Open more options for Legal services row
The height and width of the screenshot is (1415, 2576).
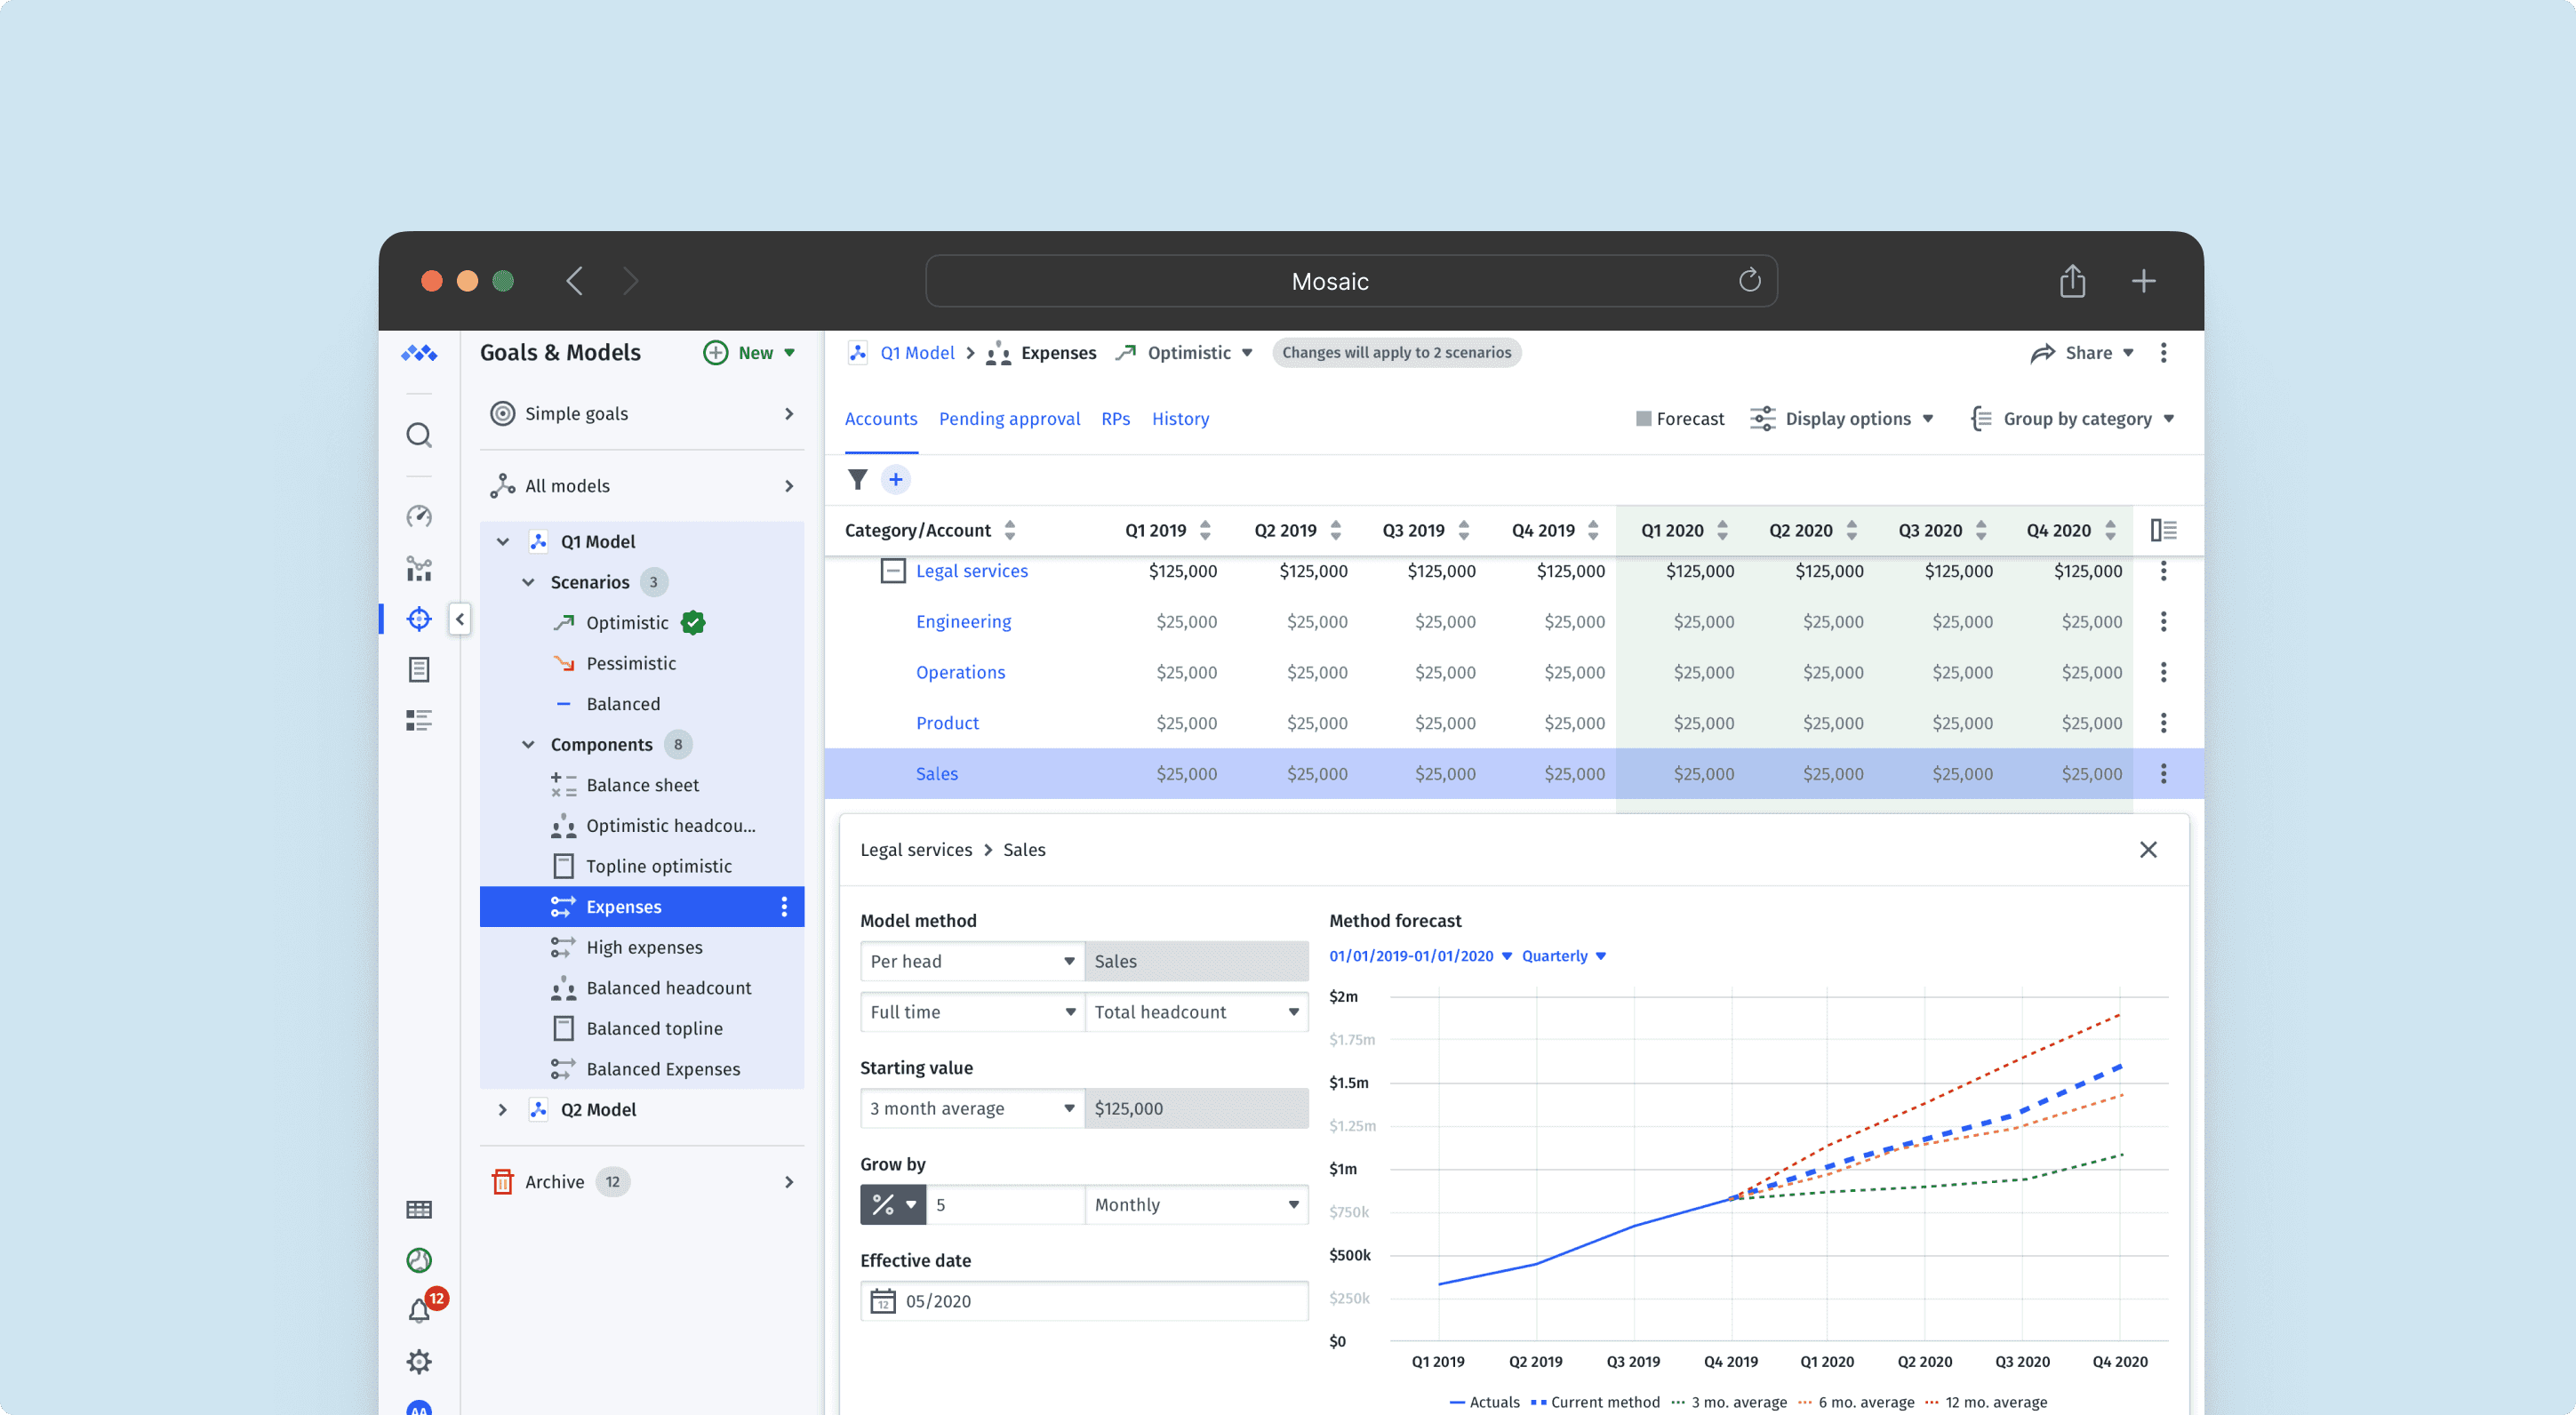[2163, 571]
